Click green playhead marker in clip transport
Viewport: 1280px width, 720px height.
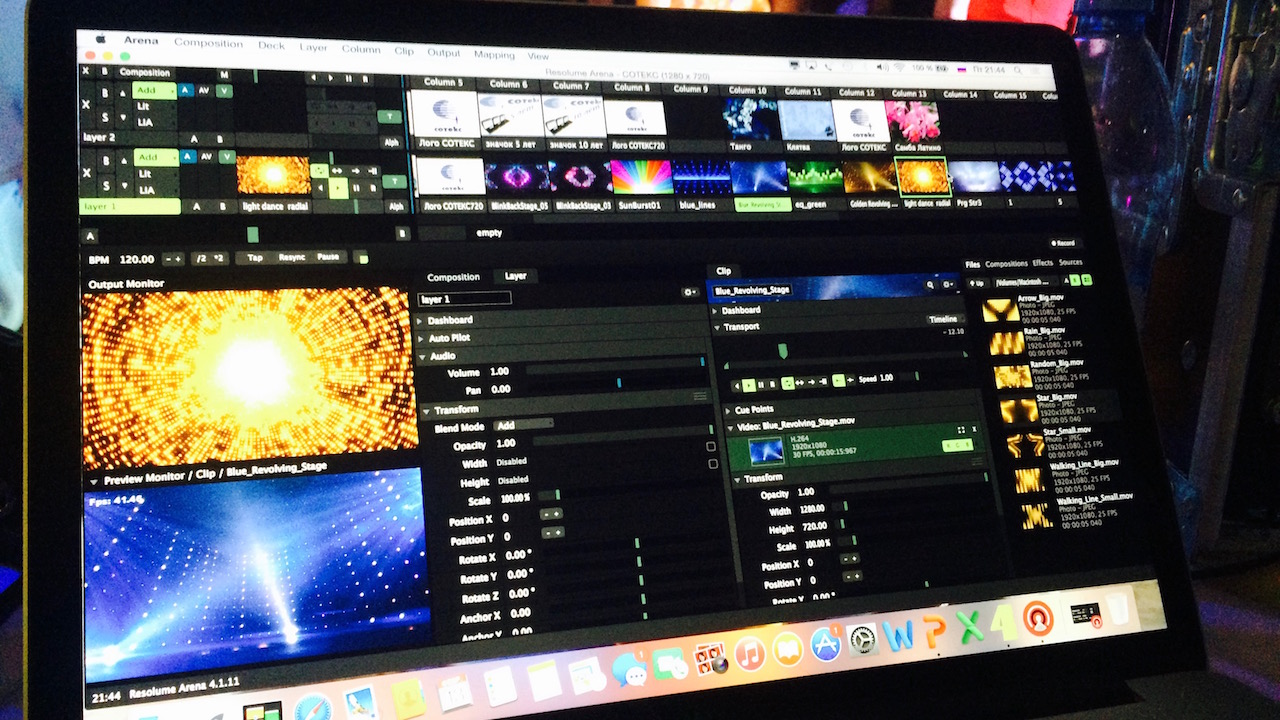point(783,350)
